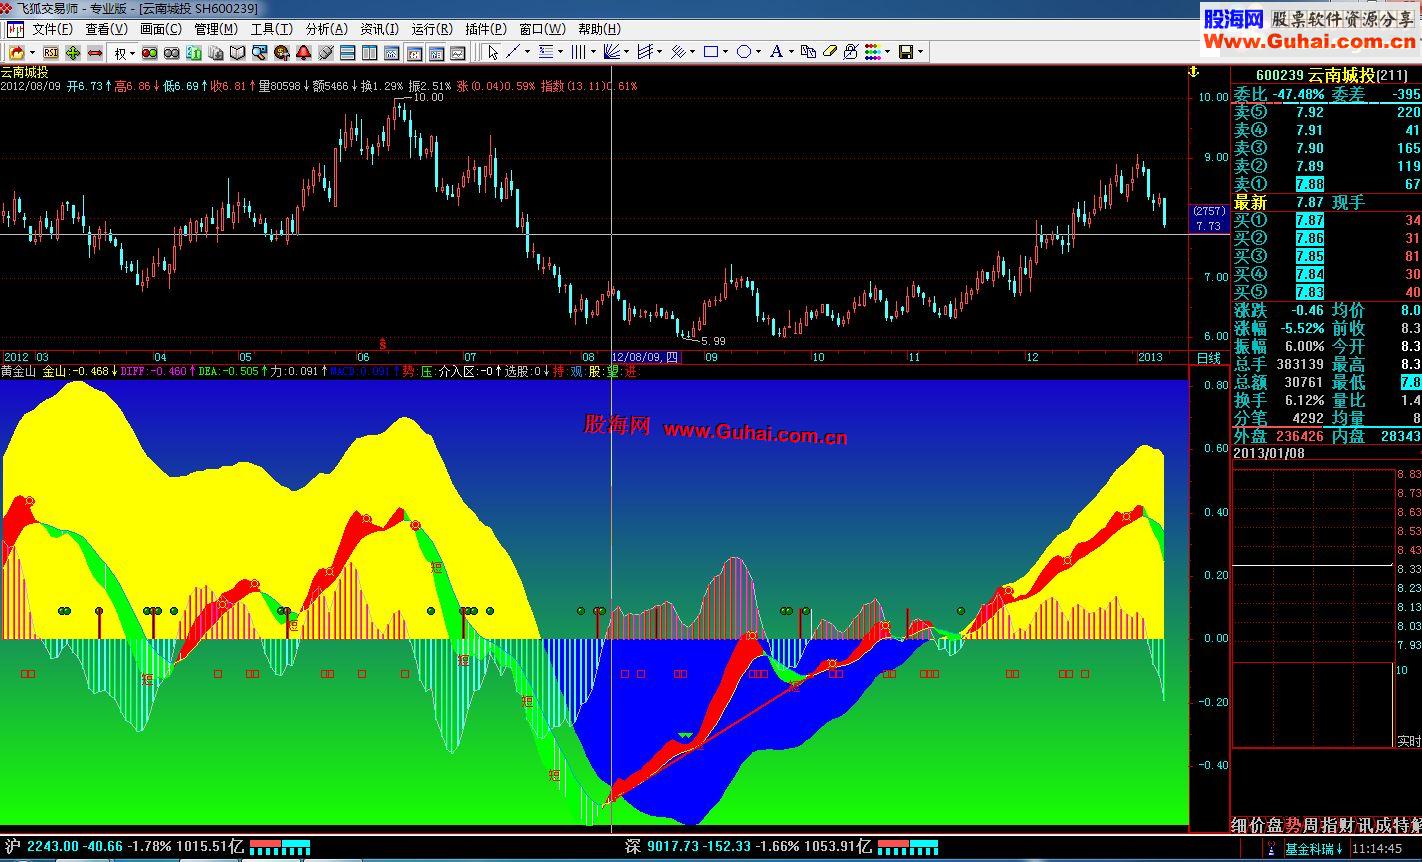This screenshot has width=1422, height=862.
Task: Click the RSI indicator icon
Action: pos(50,52)
